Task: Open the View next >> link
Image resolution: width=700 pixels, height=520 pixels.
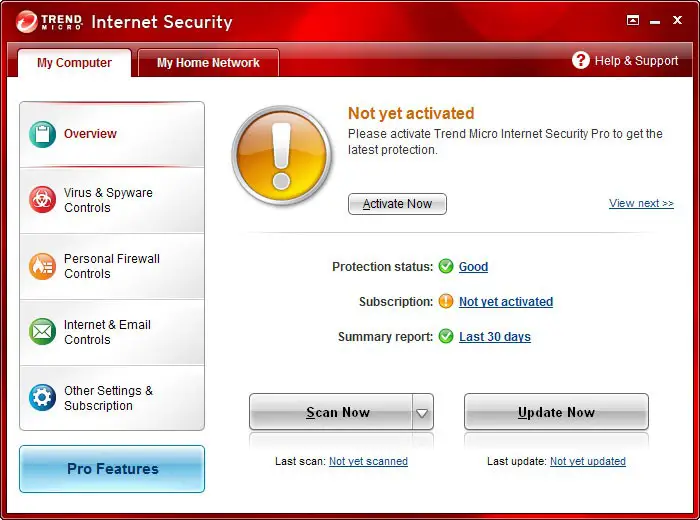Action: (x=641, y=203)
